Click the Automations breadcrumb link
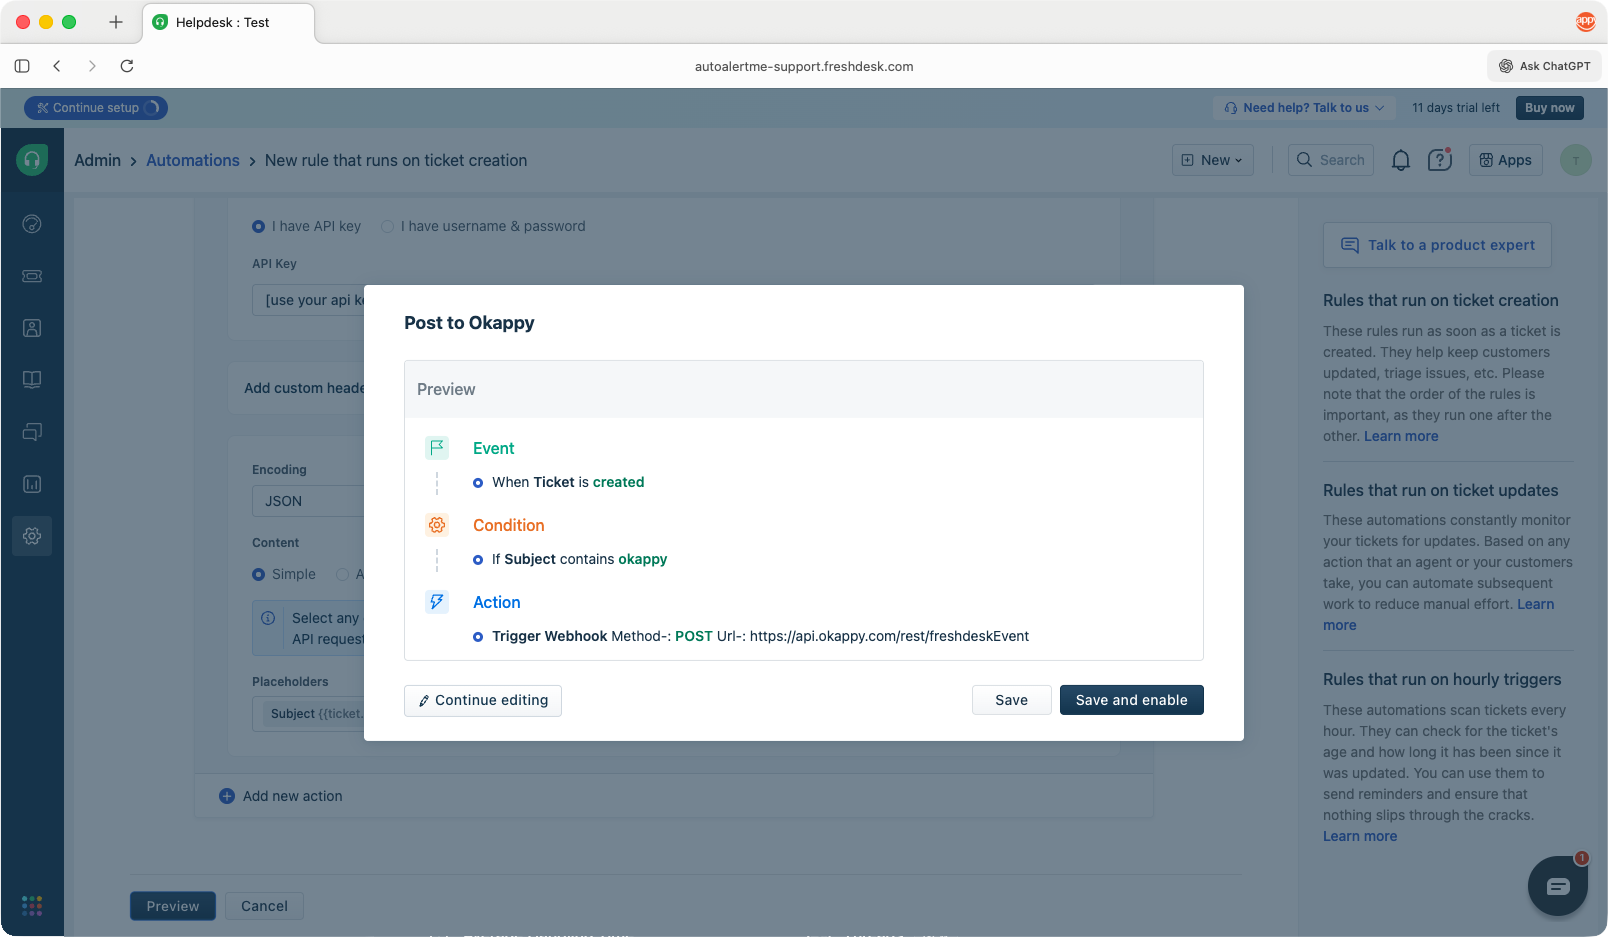Viewport: 1608px width, 937px height. tap(193, 160)
